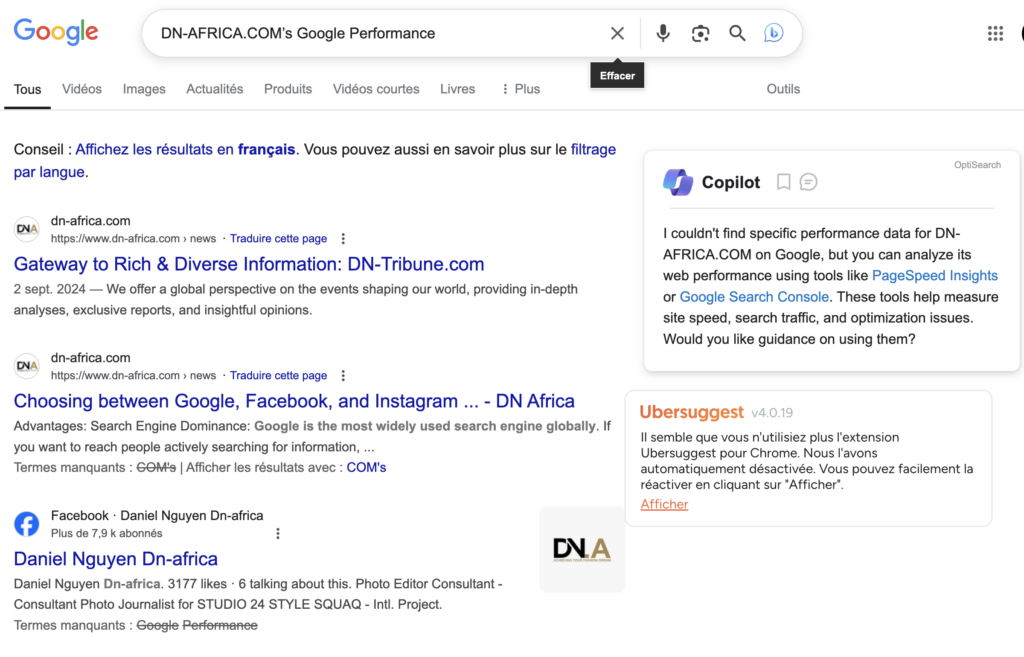Open options menu for the Gateway result
The height and width of the screenshot is (657, 1024).
pyautogui.click(x=344, y=239)
